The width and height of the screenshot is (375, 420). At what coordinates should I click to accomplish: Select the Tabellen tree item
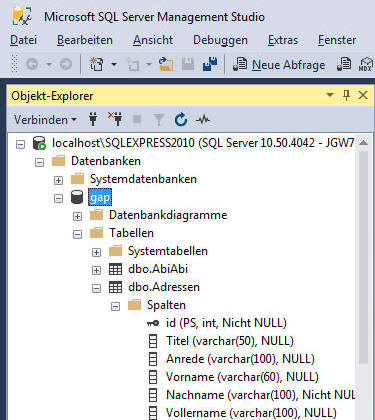pos(131,233)
